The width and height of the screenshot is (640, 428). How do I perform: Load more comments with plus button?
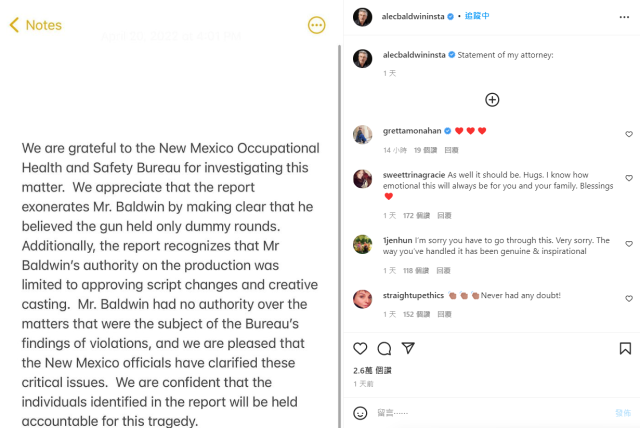(x=492, y=99)
